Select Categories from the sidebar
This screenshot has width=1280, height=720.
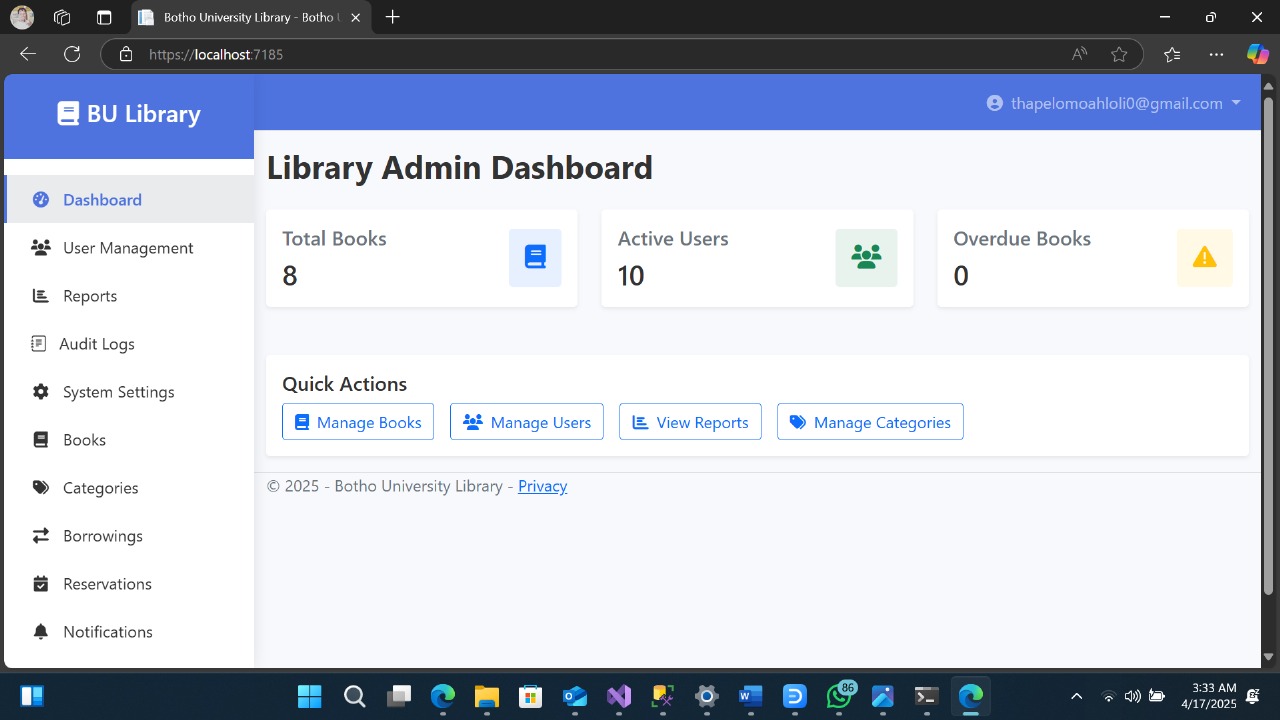tap(100, 488)
